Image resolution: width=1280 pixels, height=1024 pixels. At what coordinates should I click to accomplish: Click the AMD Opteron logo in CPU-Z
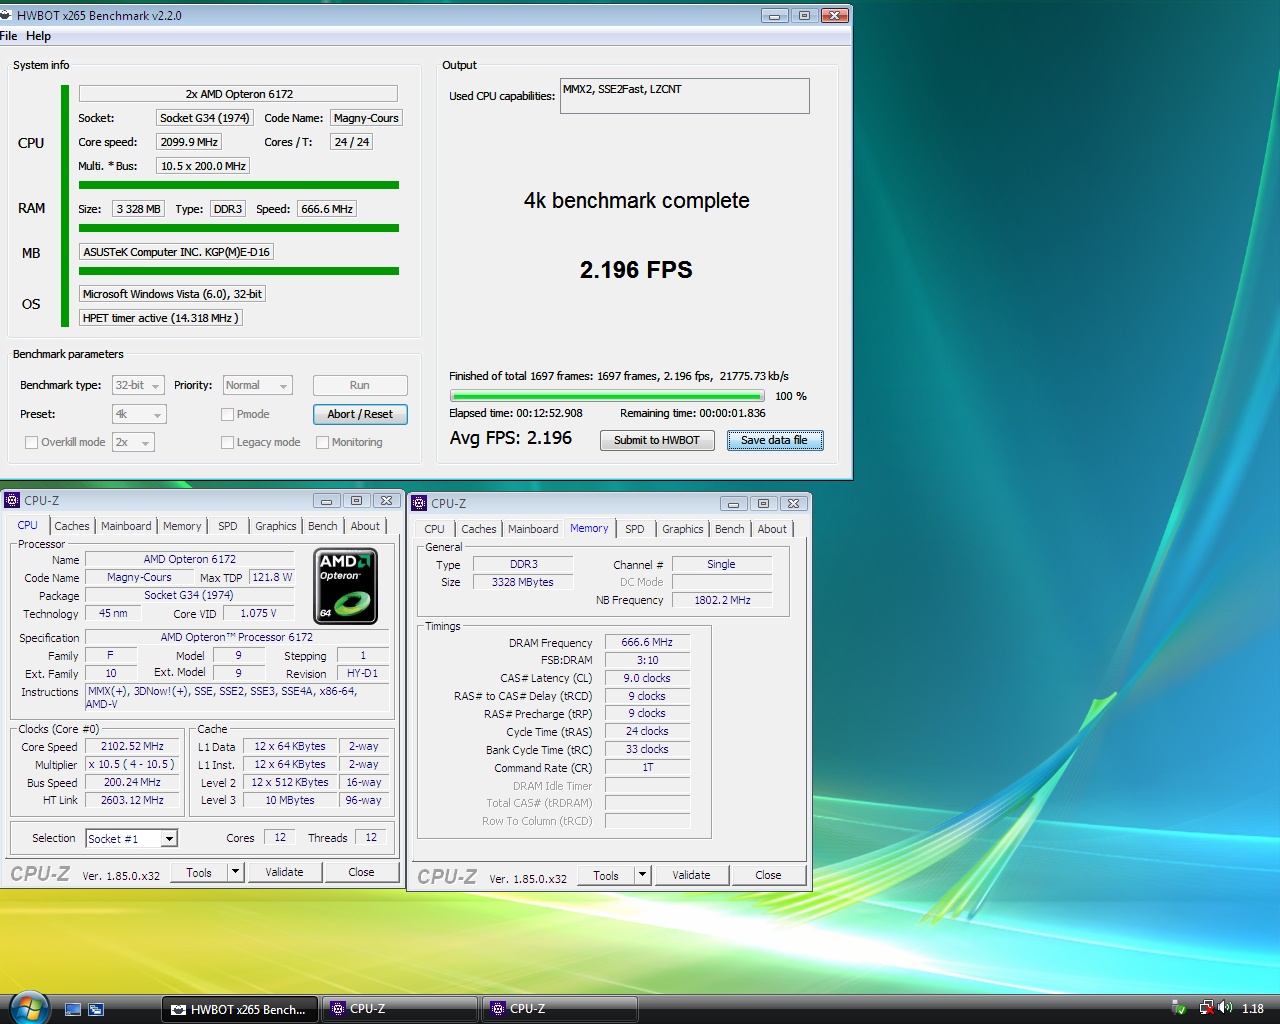click(x=345, y=586)
